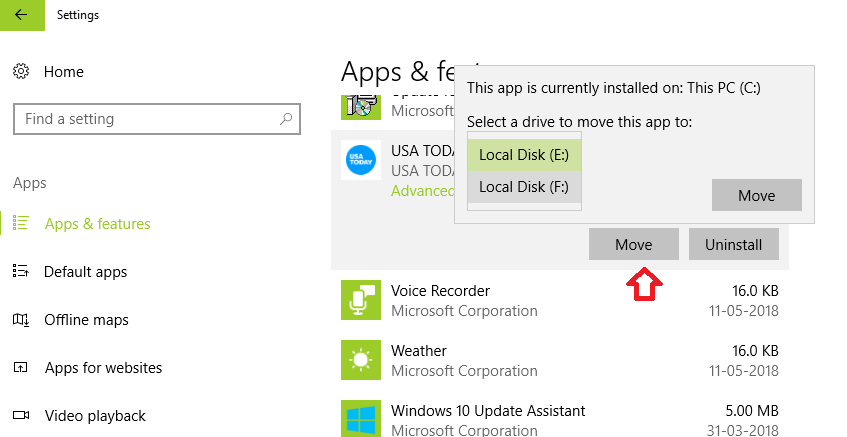Screen dimensions: 847x437
Task: Click the 5.00 MB size value
Action: [752, 411]
